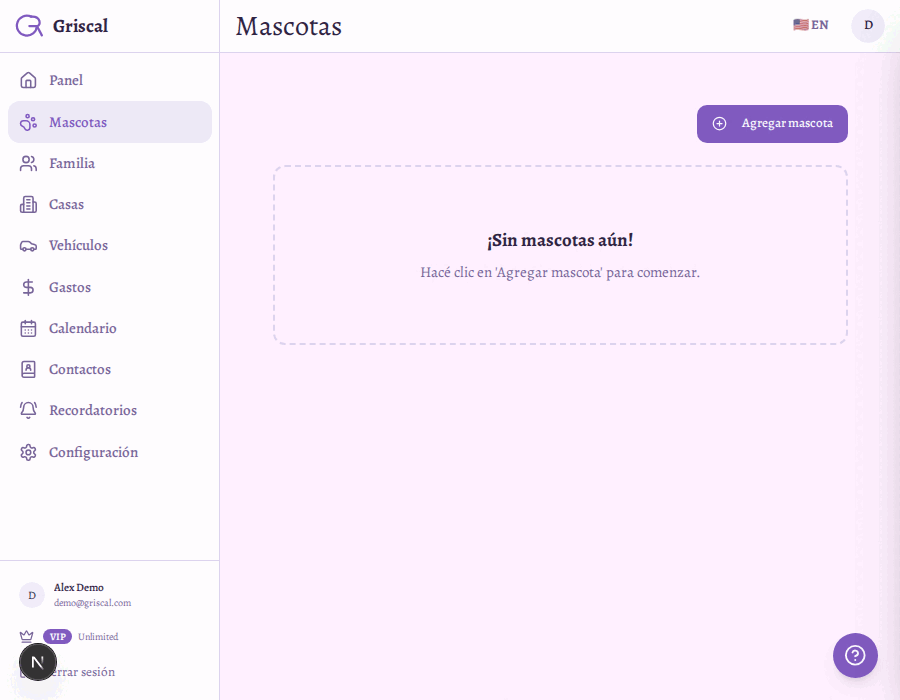Image resolution: width=900 pixels, height=700 pixels.
Task: Navigate to the Gastos menu item
Action: (70, 288)
